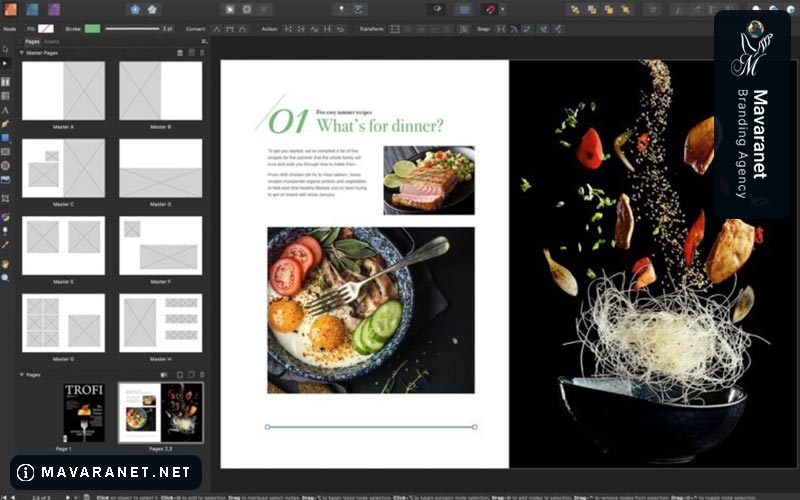Click the Smooth Curve action icon
800x500 pixels.
tap(314, 29)
